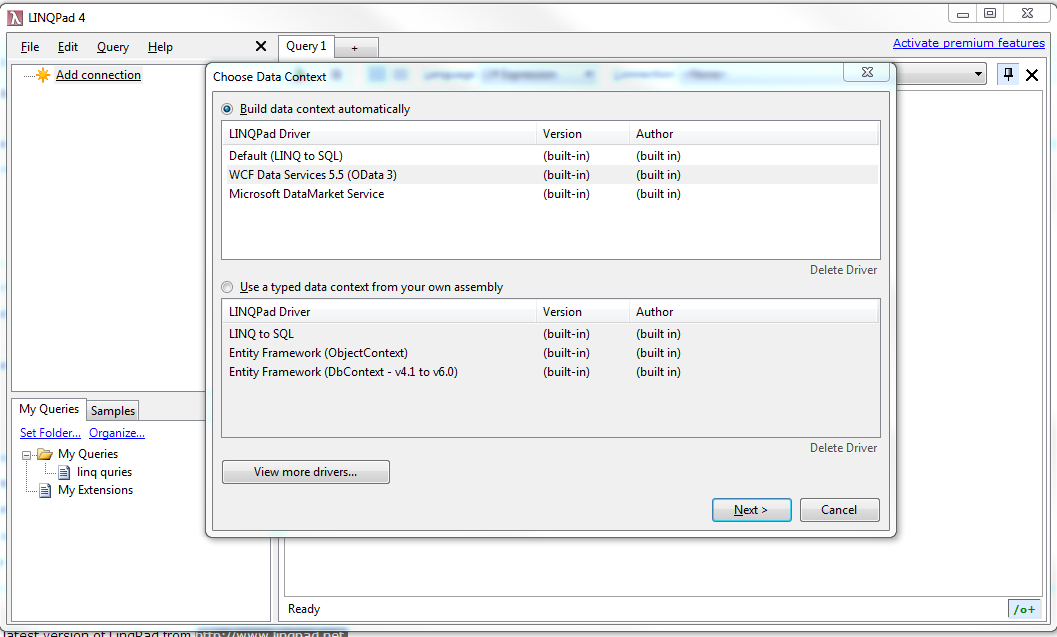
Task: Click the linq quries document icon
Action: (65, 472)
